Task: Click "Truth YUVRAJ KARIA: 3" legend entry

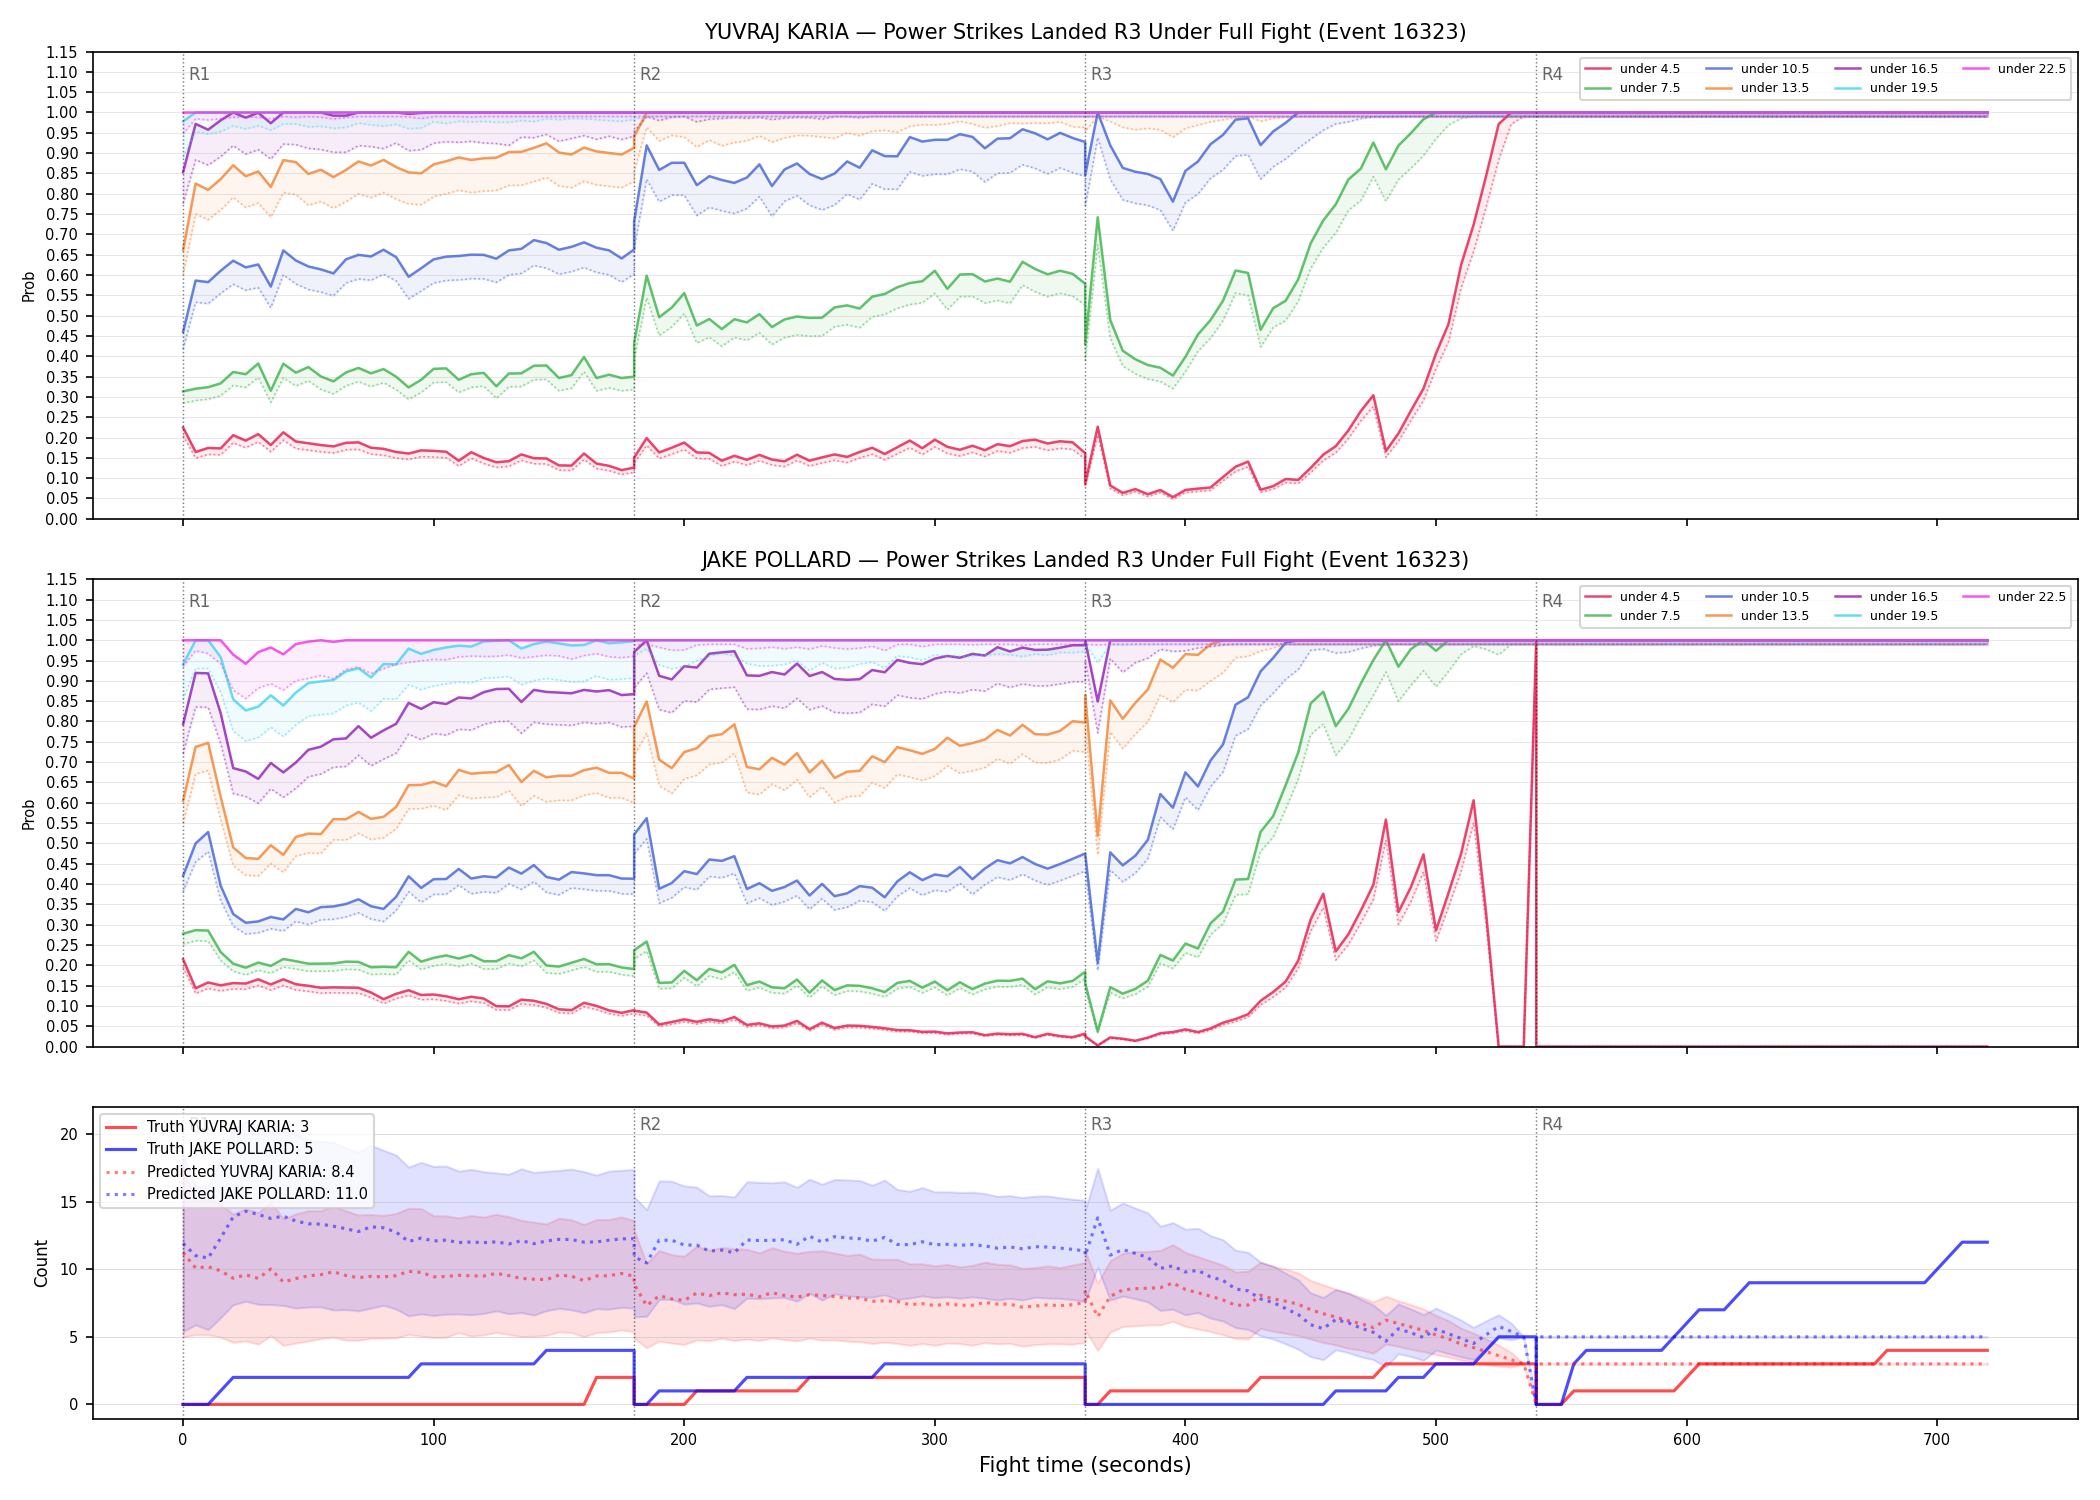Action: click(207, 1127)
